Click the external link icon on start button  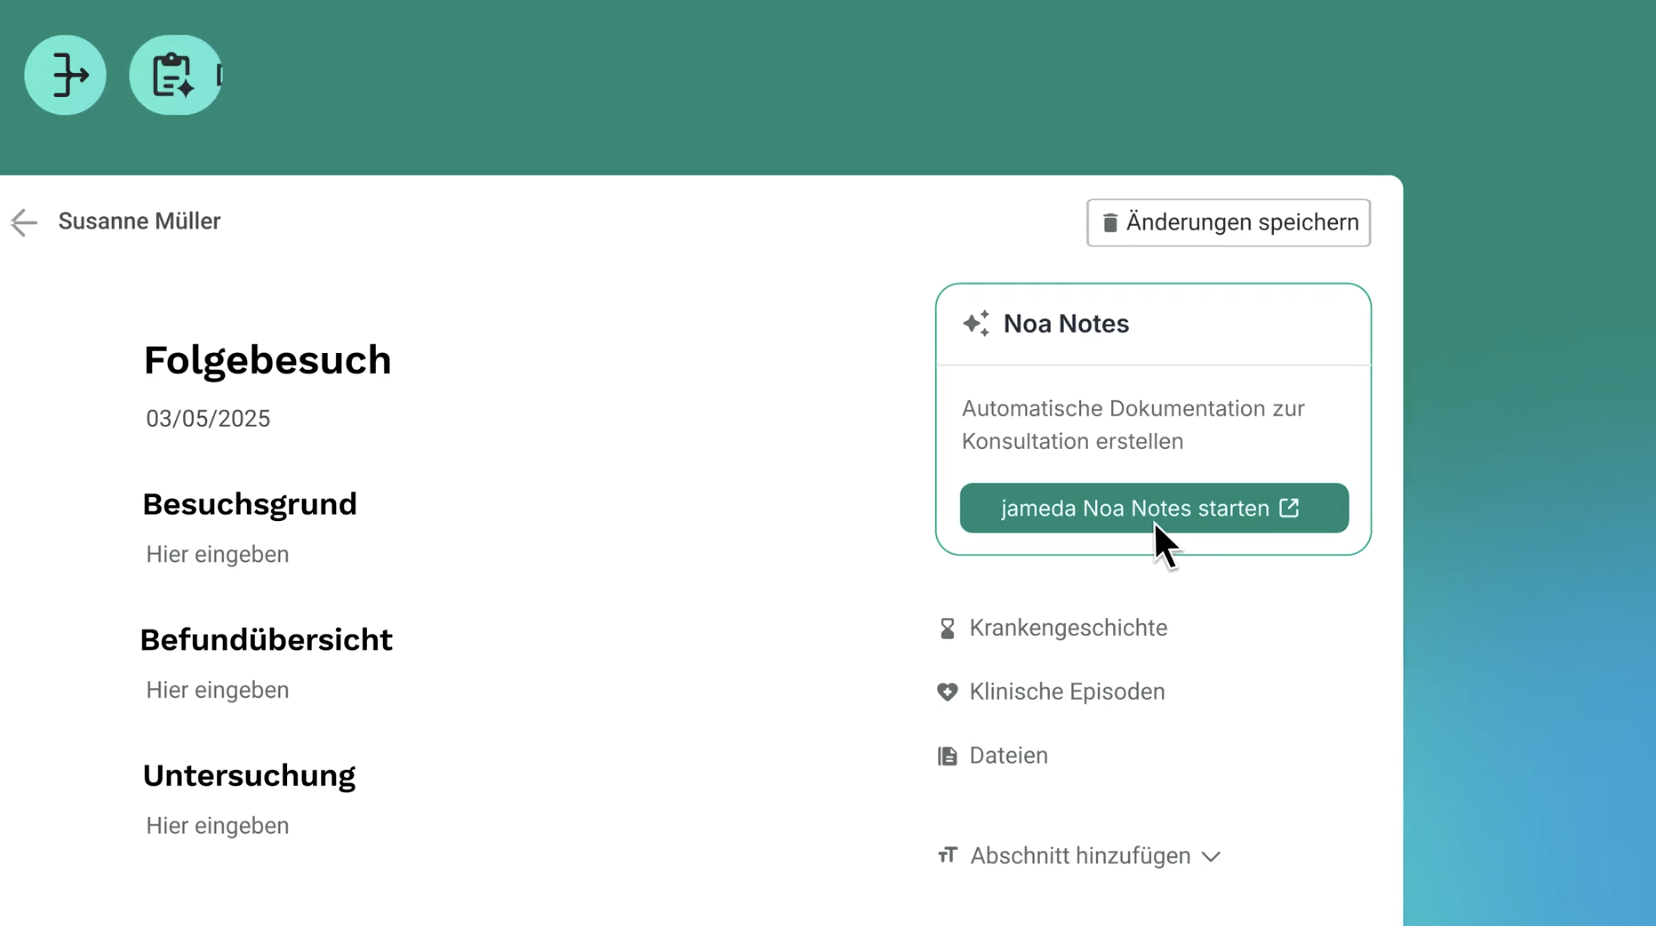coord(1289,508)
